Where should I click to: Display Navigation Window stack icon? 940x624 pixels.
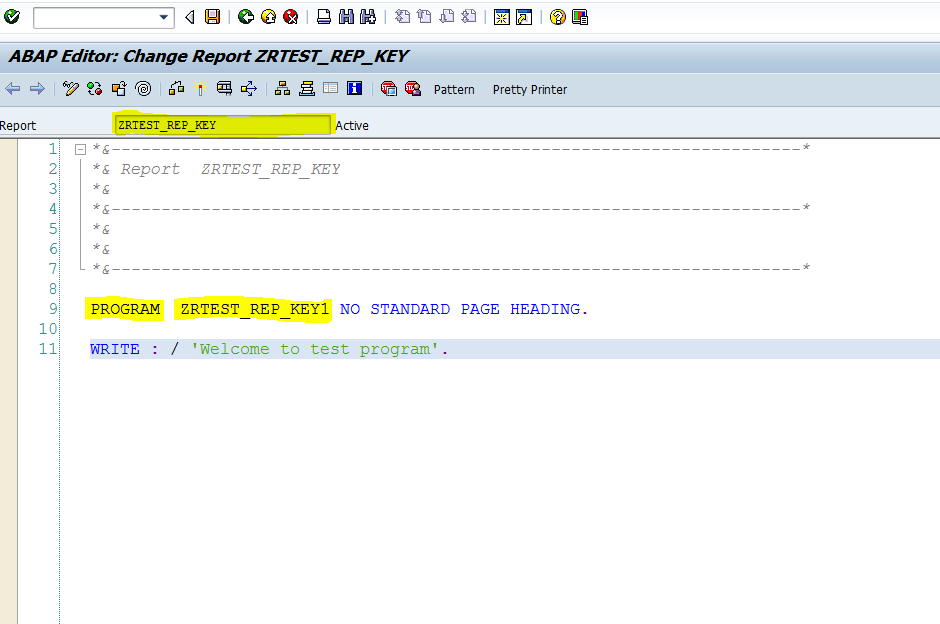307,89
